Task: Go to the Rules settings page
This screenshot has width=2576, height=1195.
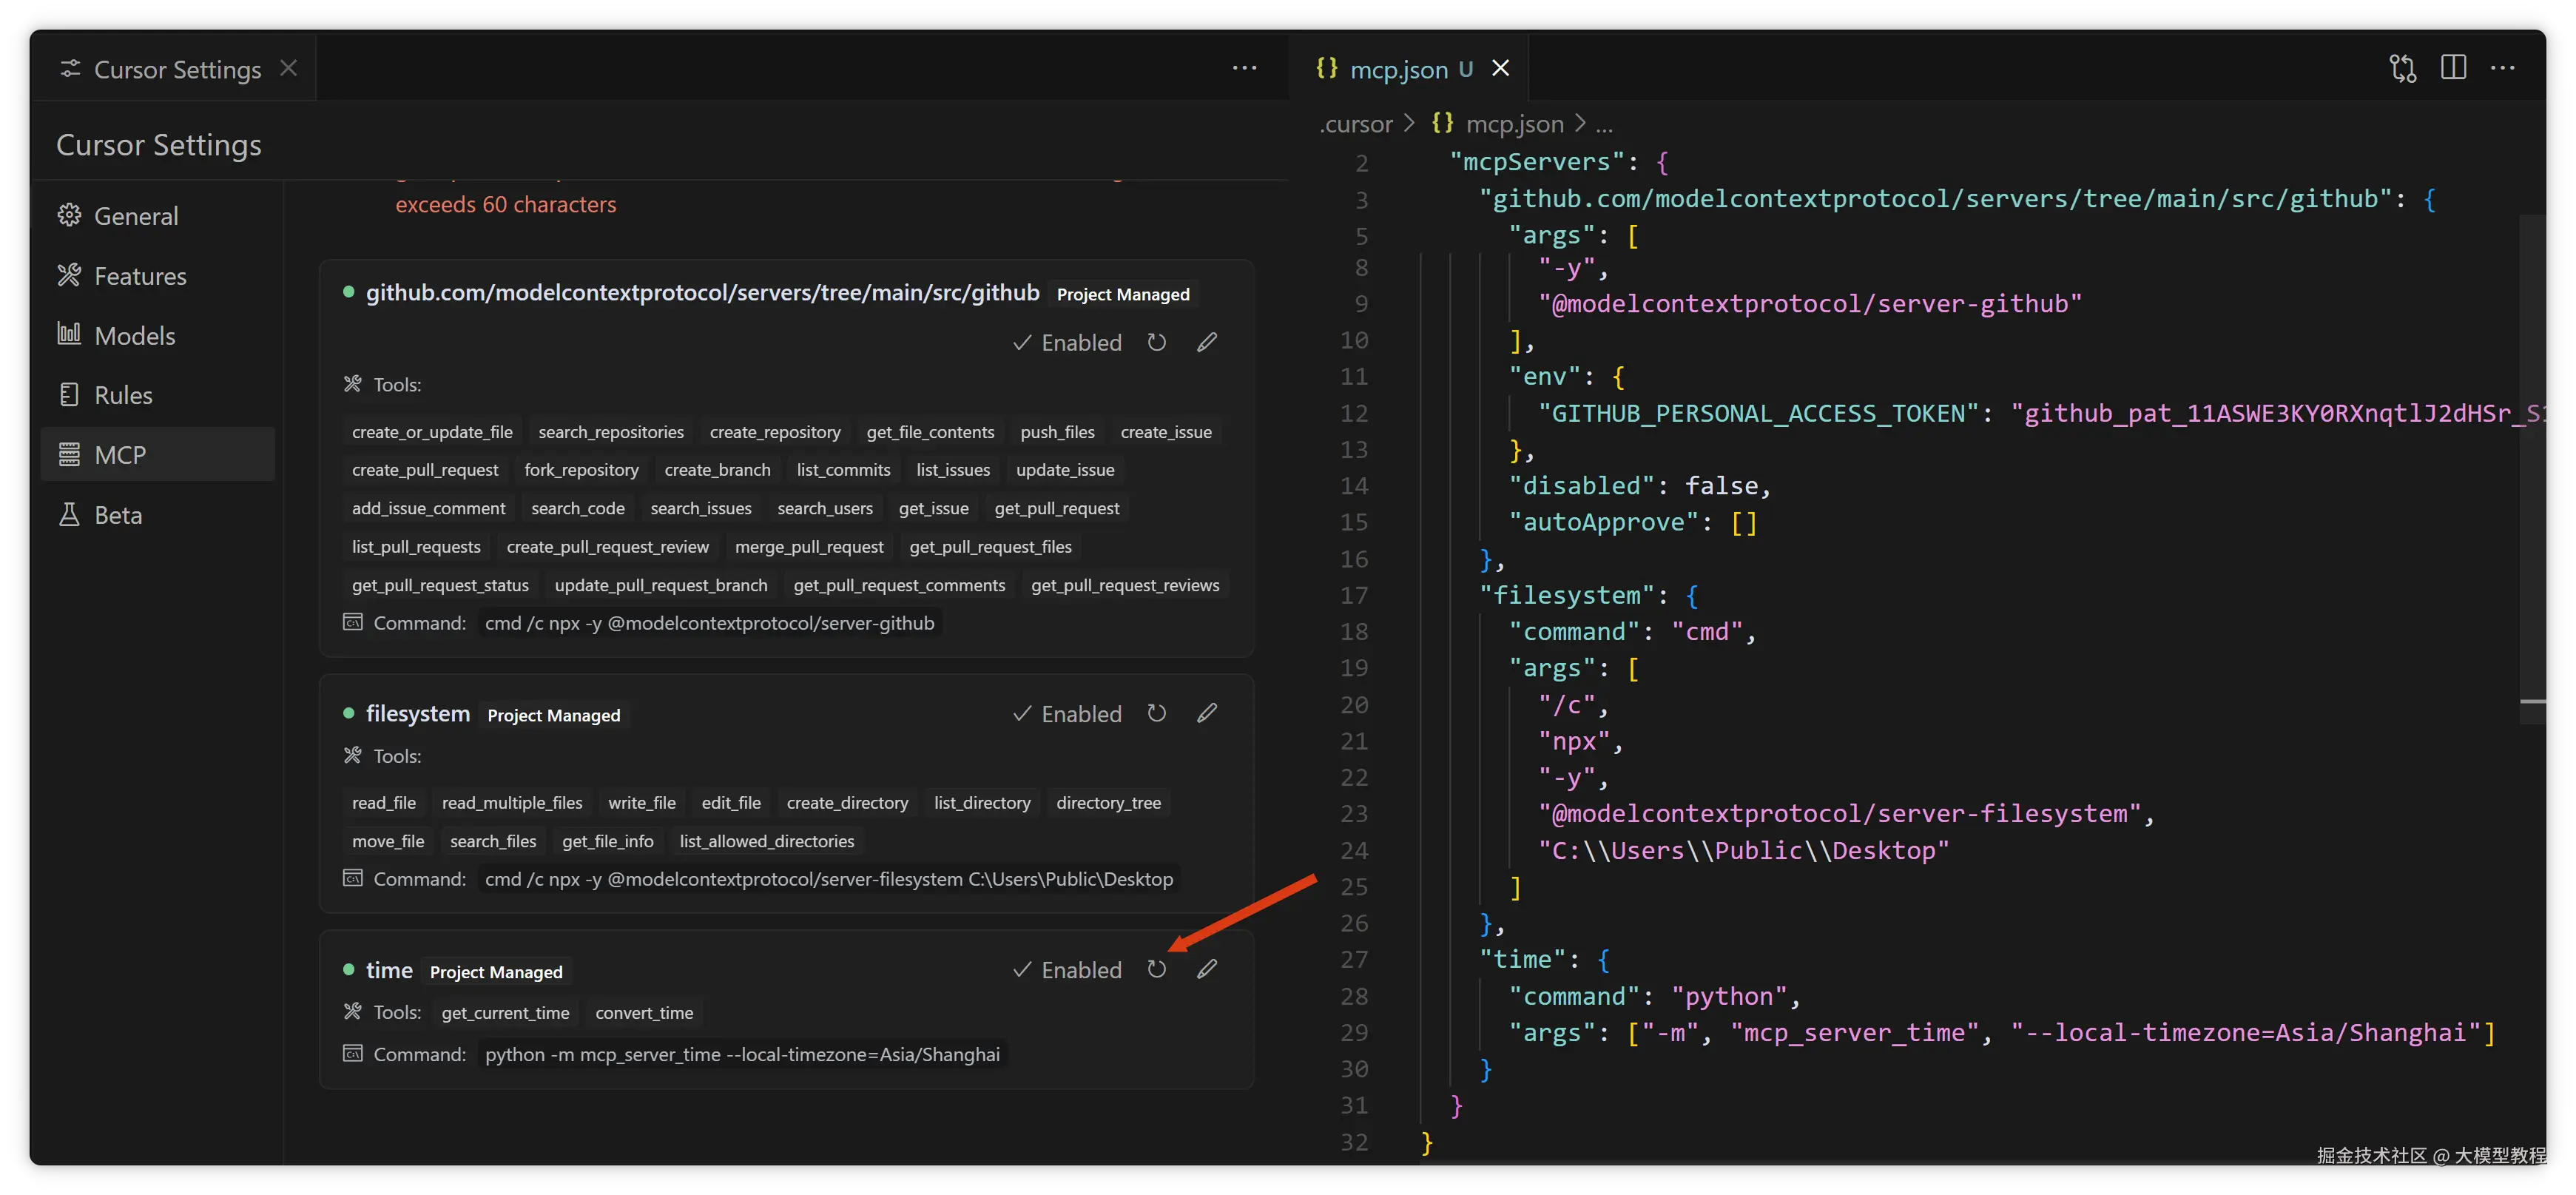Action: click(x=123, y=395)
